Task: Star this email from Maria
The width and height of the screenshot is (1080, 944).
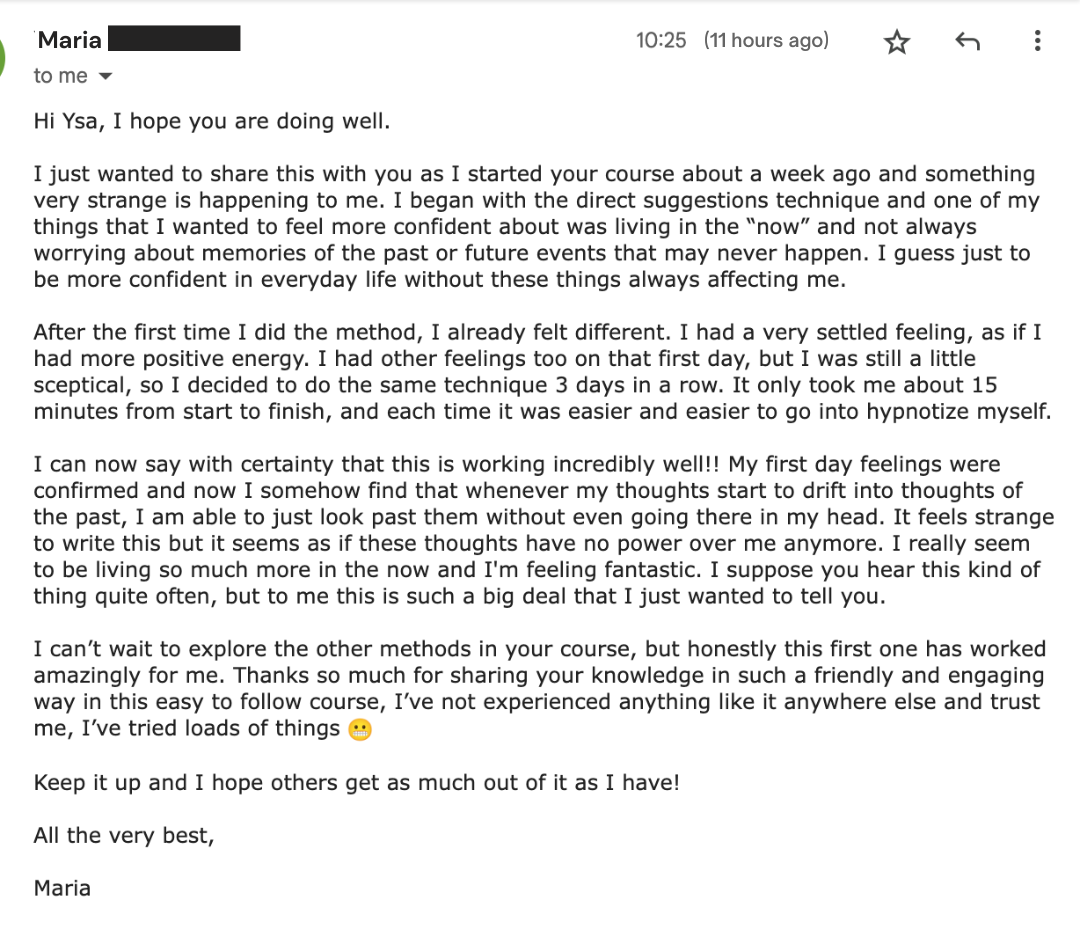Action: pos(897,42)
